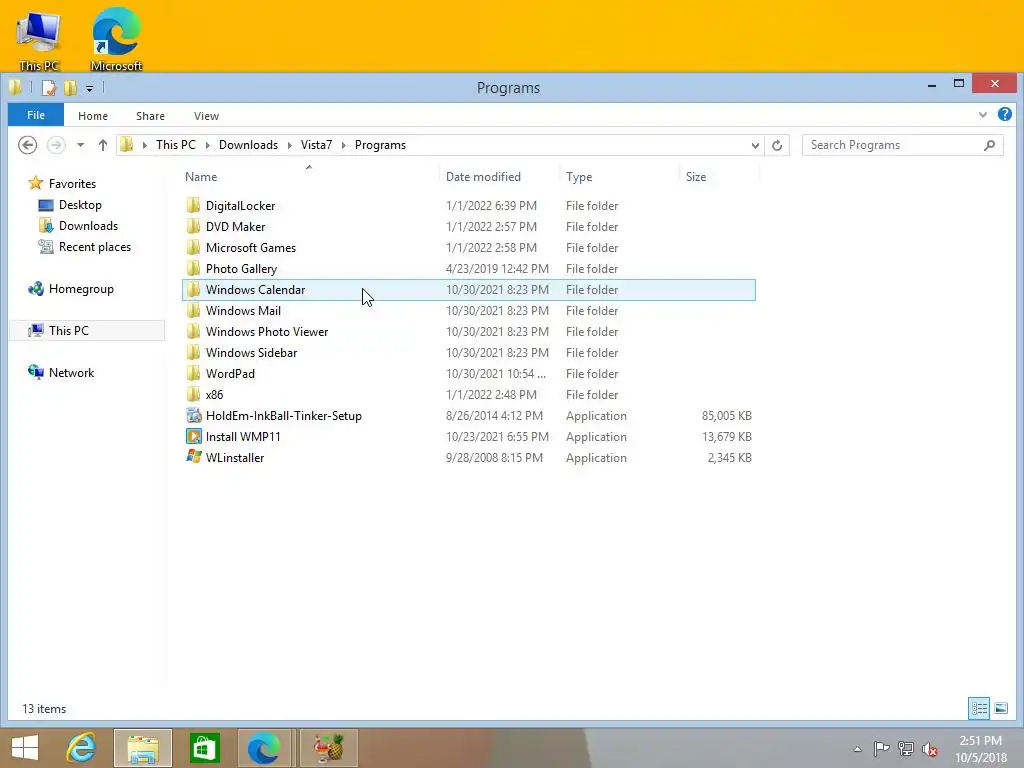The height and width of the screenshot is (768, 1024).
Task: Select the Windows Calendar folder
Action: (x=469, y=290)
